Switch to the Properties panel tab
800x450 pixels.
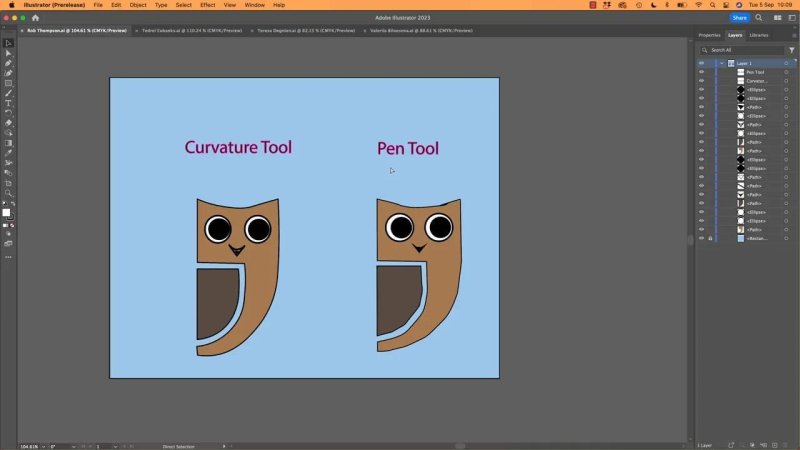[709, 35]
